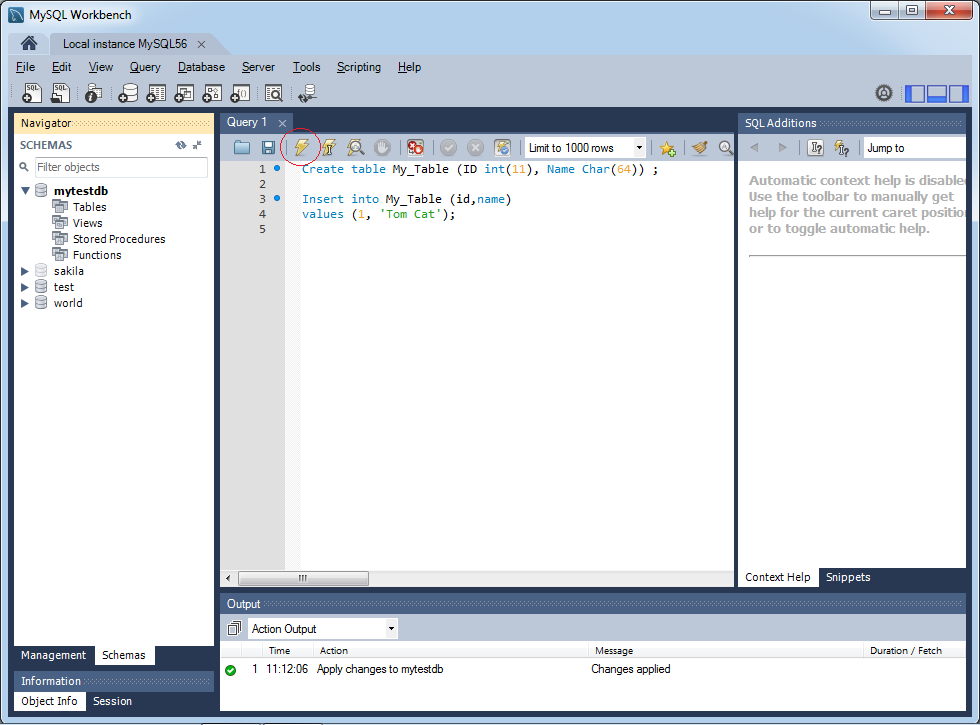This screenshot has height=725, width=980.
Task: Select Stored Procedures under mytestdb
Action: [x=119, y=239]
